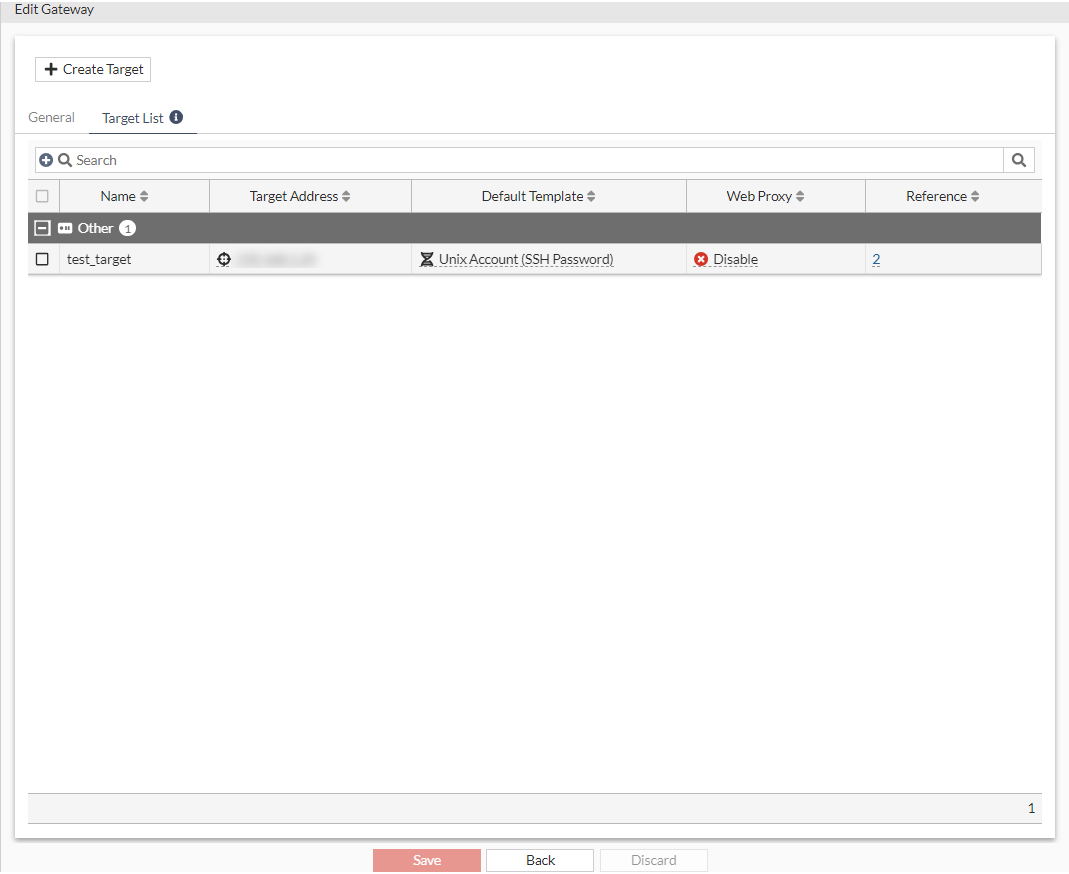Click the plus icon on Create Target button
The height and width of the screenshot is (874, 1069).
pyautogui.click(x=49, y=69)
